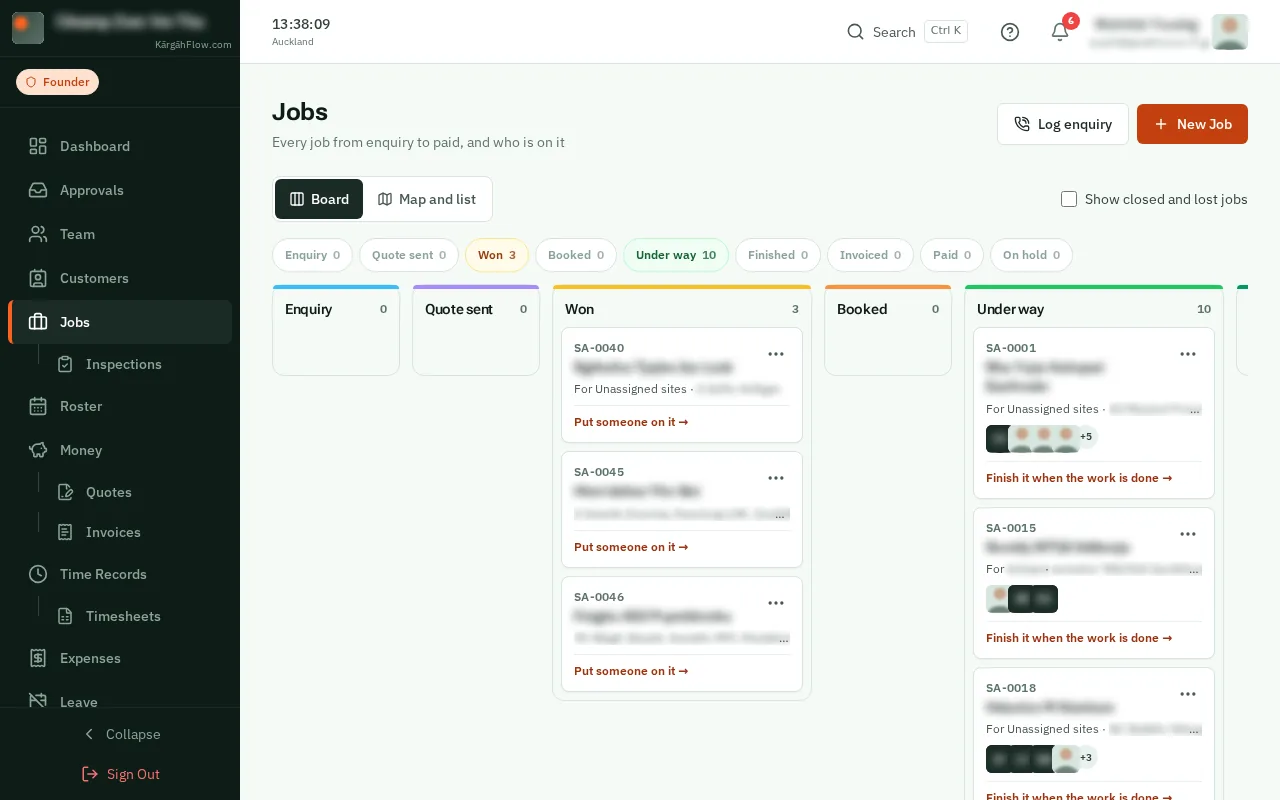Click the search magnifier icon
The height and width of the screenshot is (800, 1280).
[x=855, y=32]
